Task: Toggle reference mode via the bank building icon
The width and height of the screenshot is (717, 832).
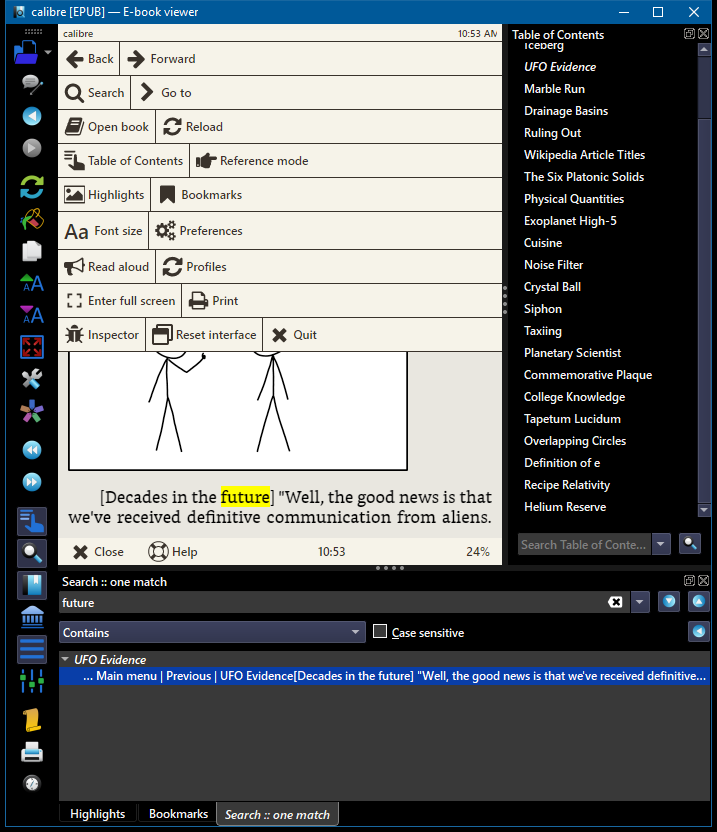Action: point(32,617)
